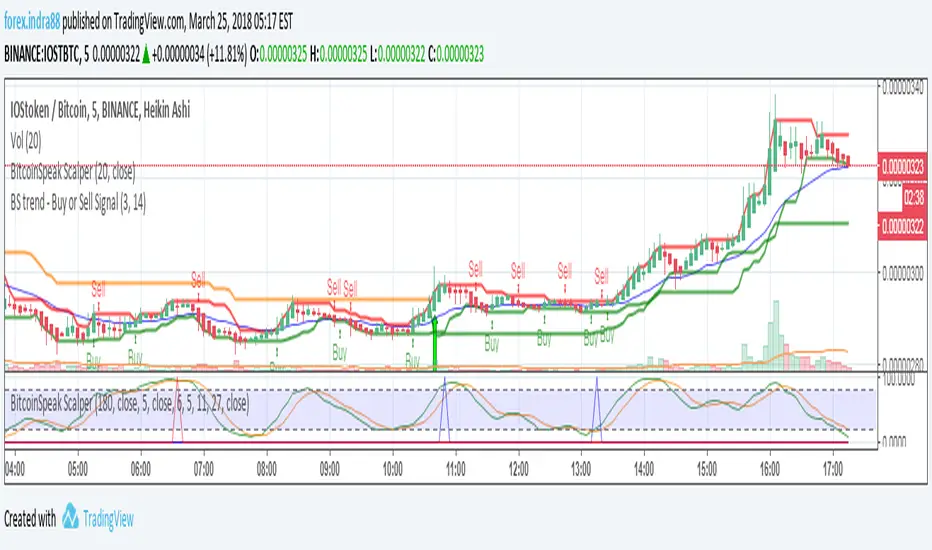The image size is (932, 550).
Task: Click the 07:00 time axis label
Action: [204, 469]
